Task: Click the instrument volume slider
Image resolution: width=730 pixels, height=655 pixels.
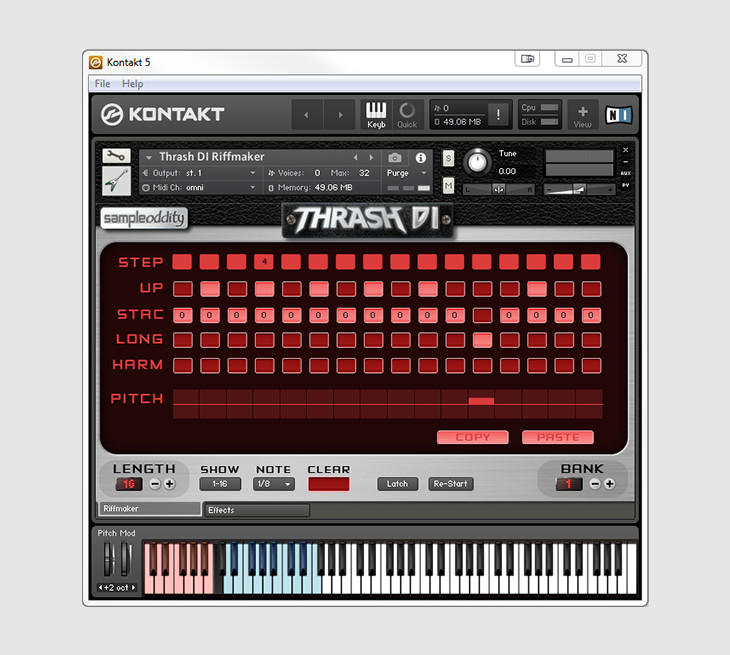Action: 580,189
